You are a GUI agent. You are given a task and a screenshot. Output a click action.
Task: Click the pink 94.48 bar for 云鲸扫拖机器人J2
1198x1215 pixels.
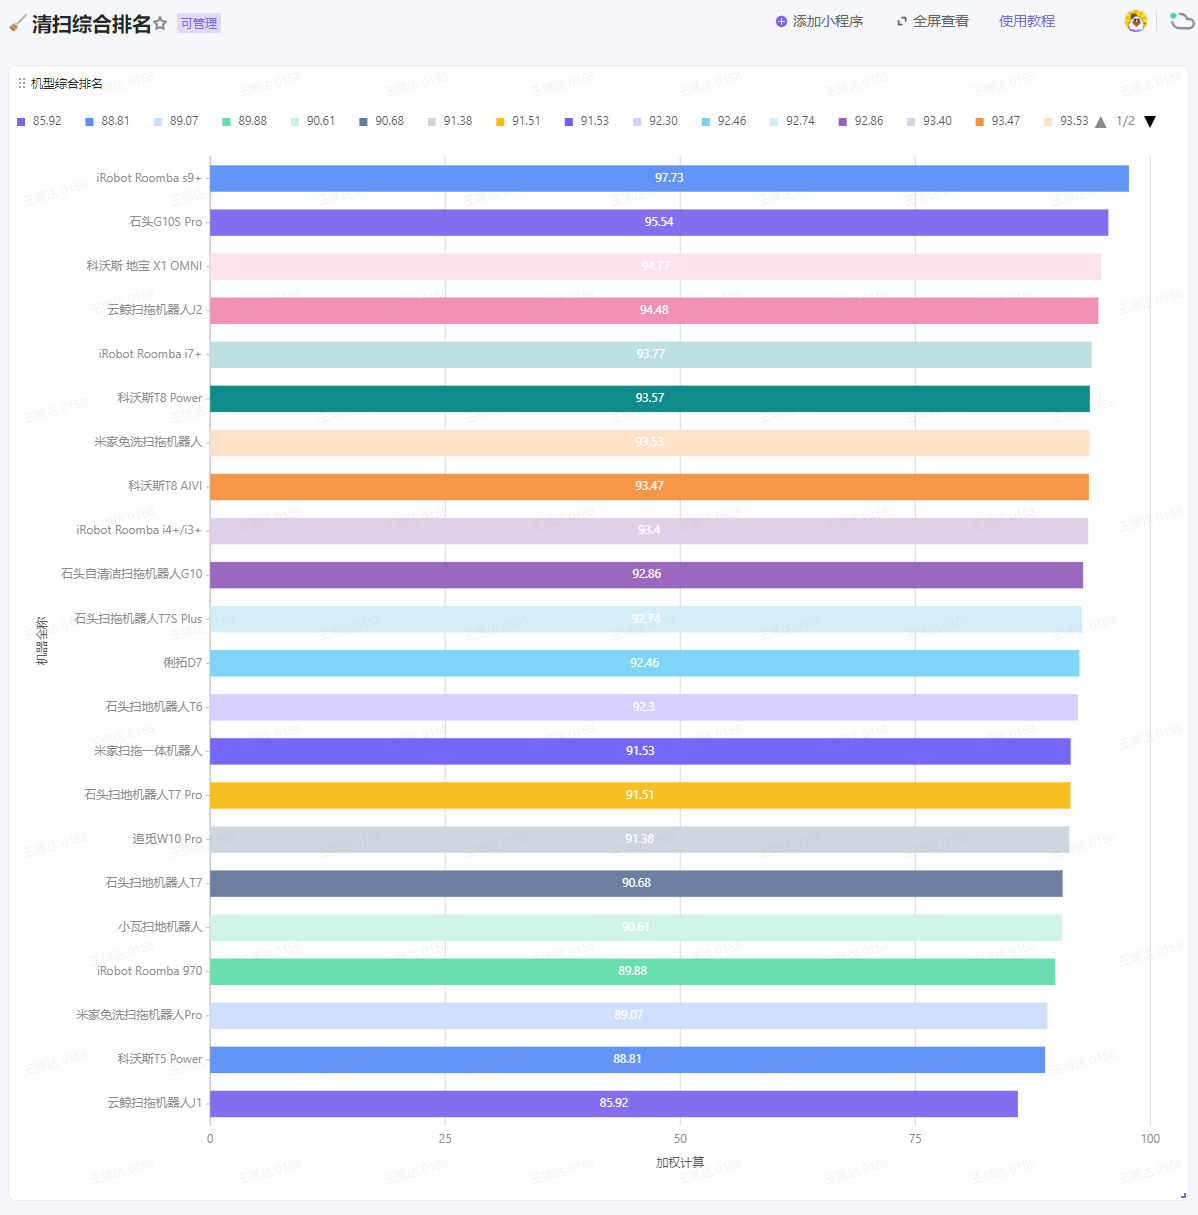(654, 310)
